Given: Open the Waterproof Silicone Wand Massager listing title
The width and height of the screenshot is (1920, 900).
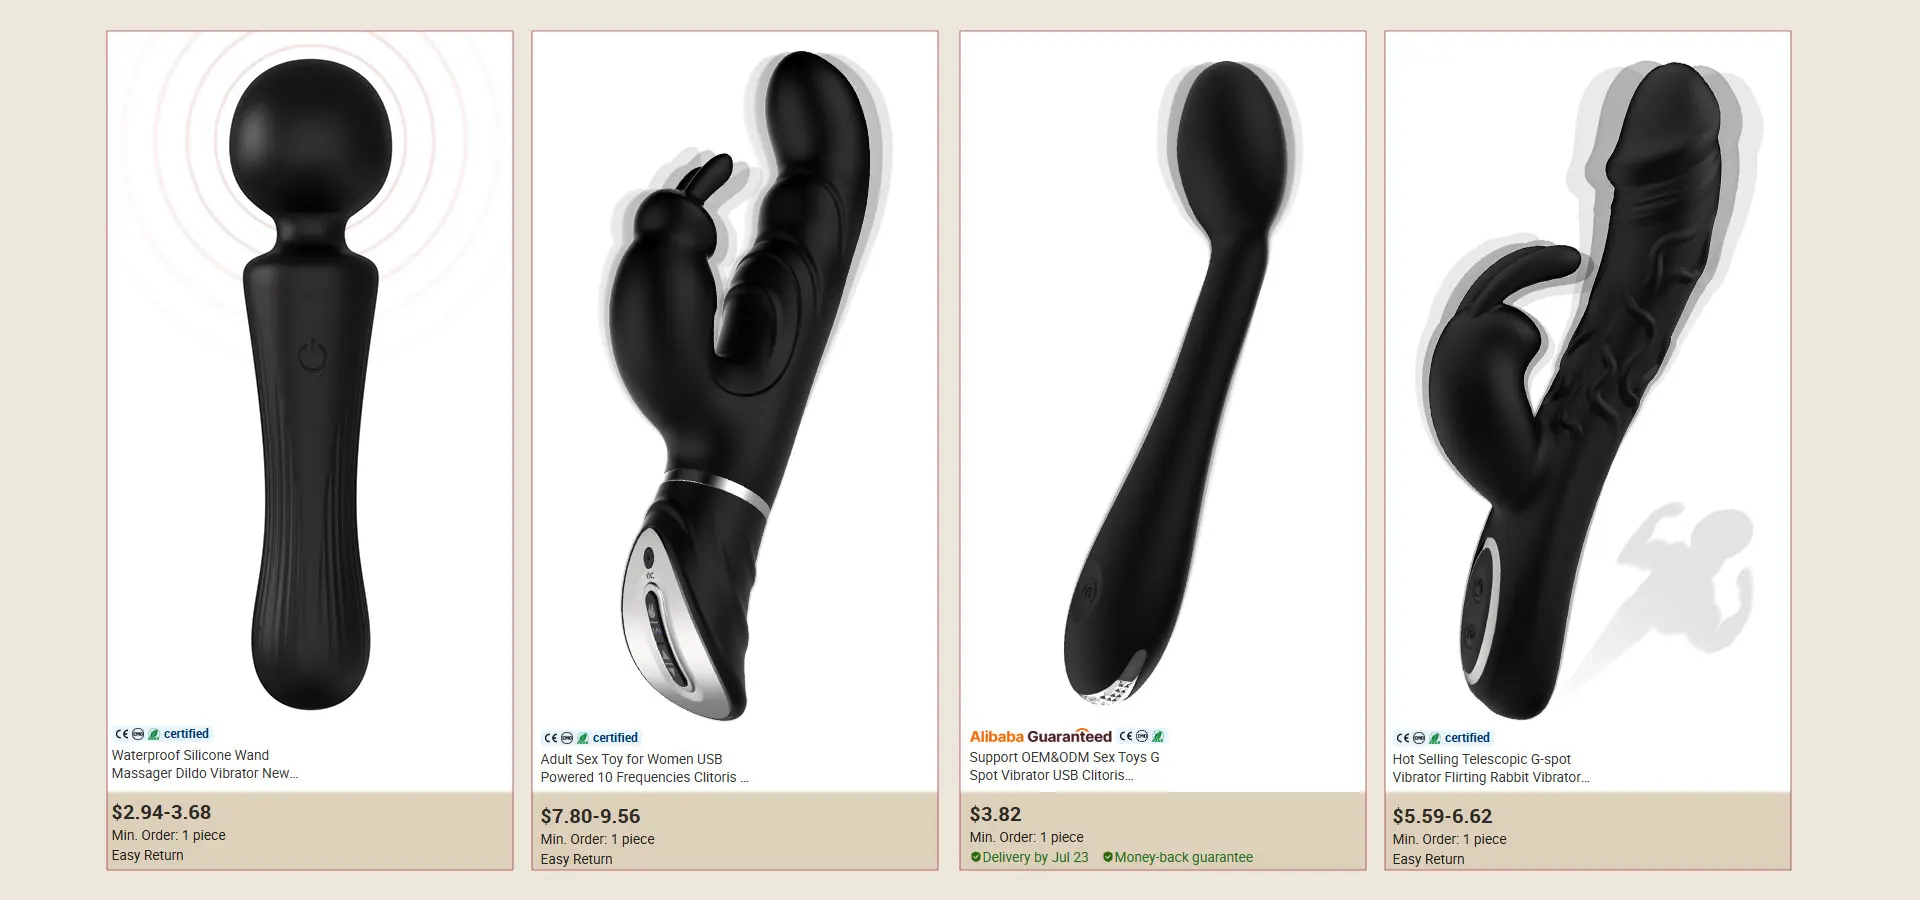Looking at the screenshot, I should (205, 764).
